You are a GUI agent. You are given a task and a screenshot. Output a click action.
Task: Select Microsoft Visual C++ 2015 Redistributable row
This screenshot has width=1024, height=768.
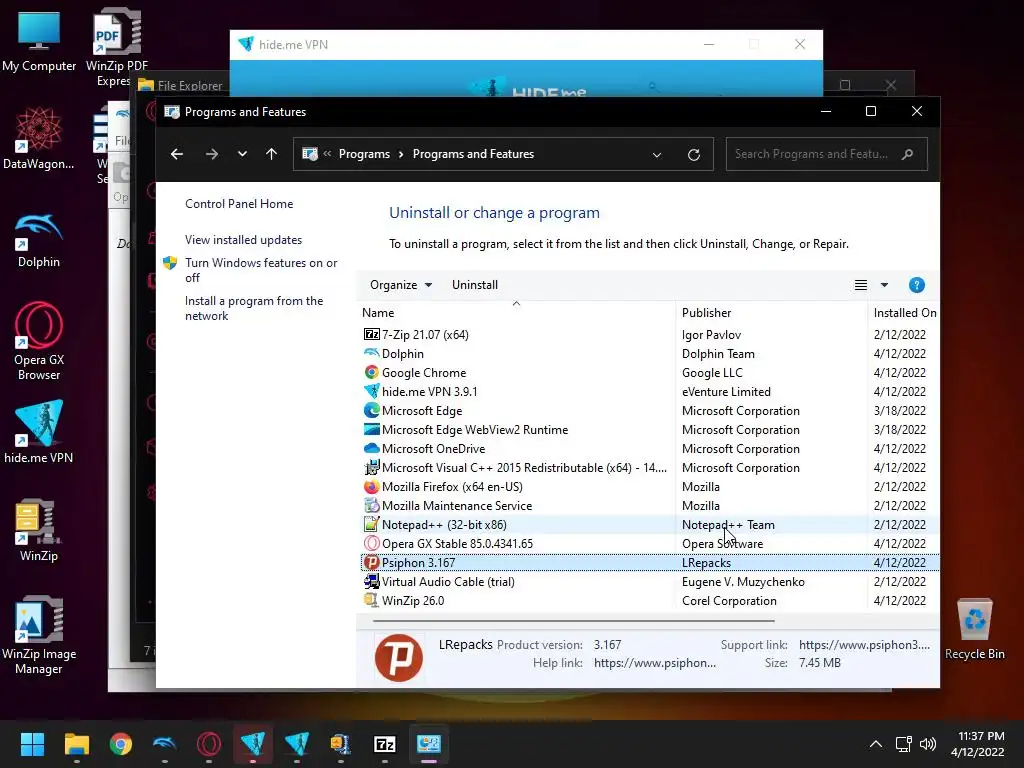(650, 468)
